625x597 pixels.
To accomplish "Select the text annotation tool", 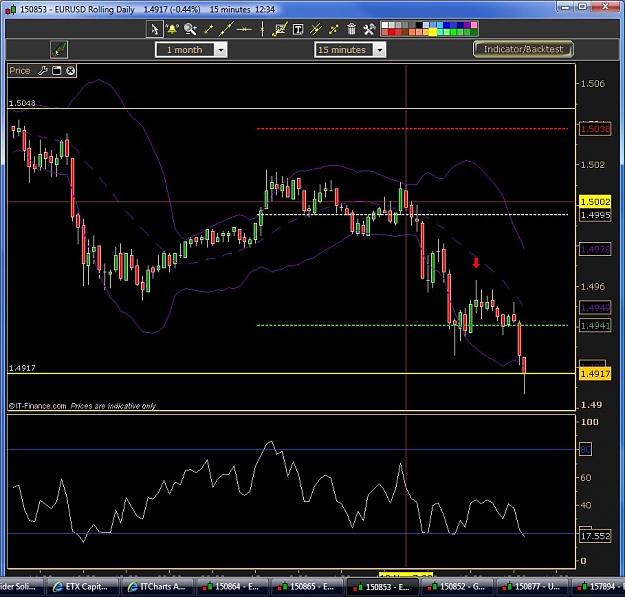I will (298, 29).
